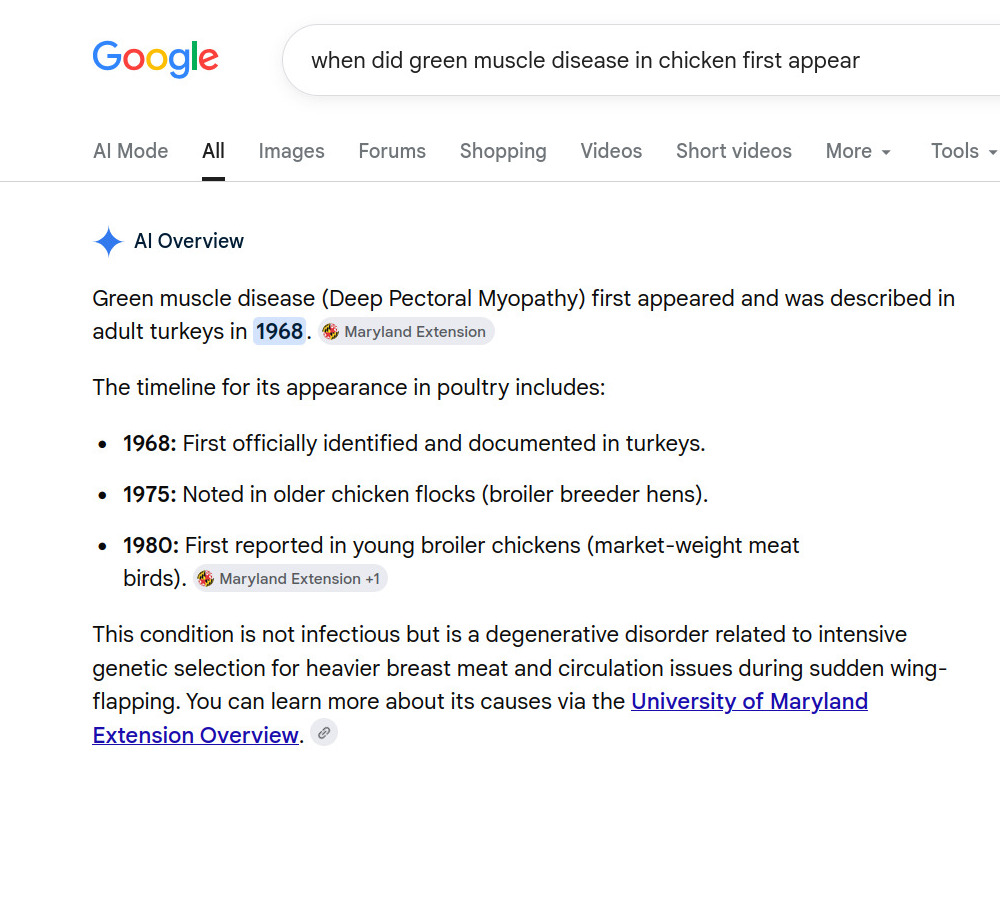
Task: Open the Tools dropdown
Action: coord(963,151)
